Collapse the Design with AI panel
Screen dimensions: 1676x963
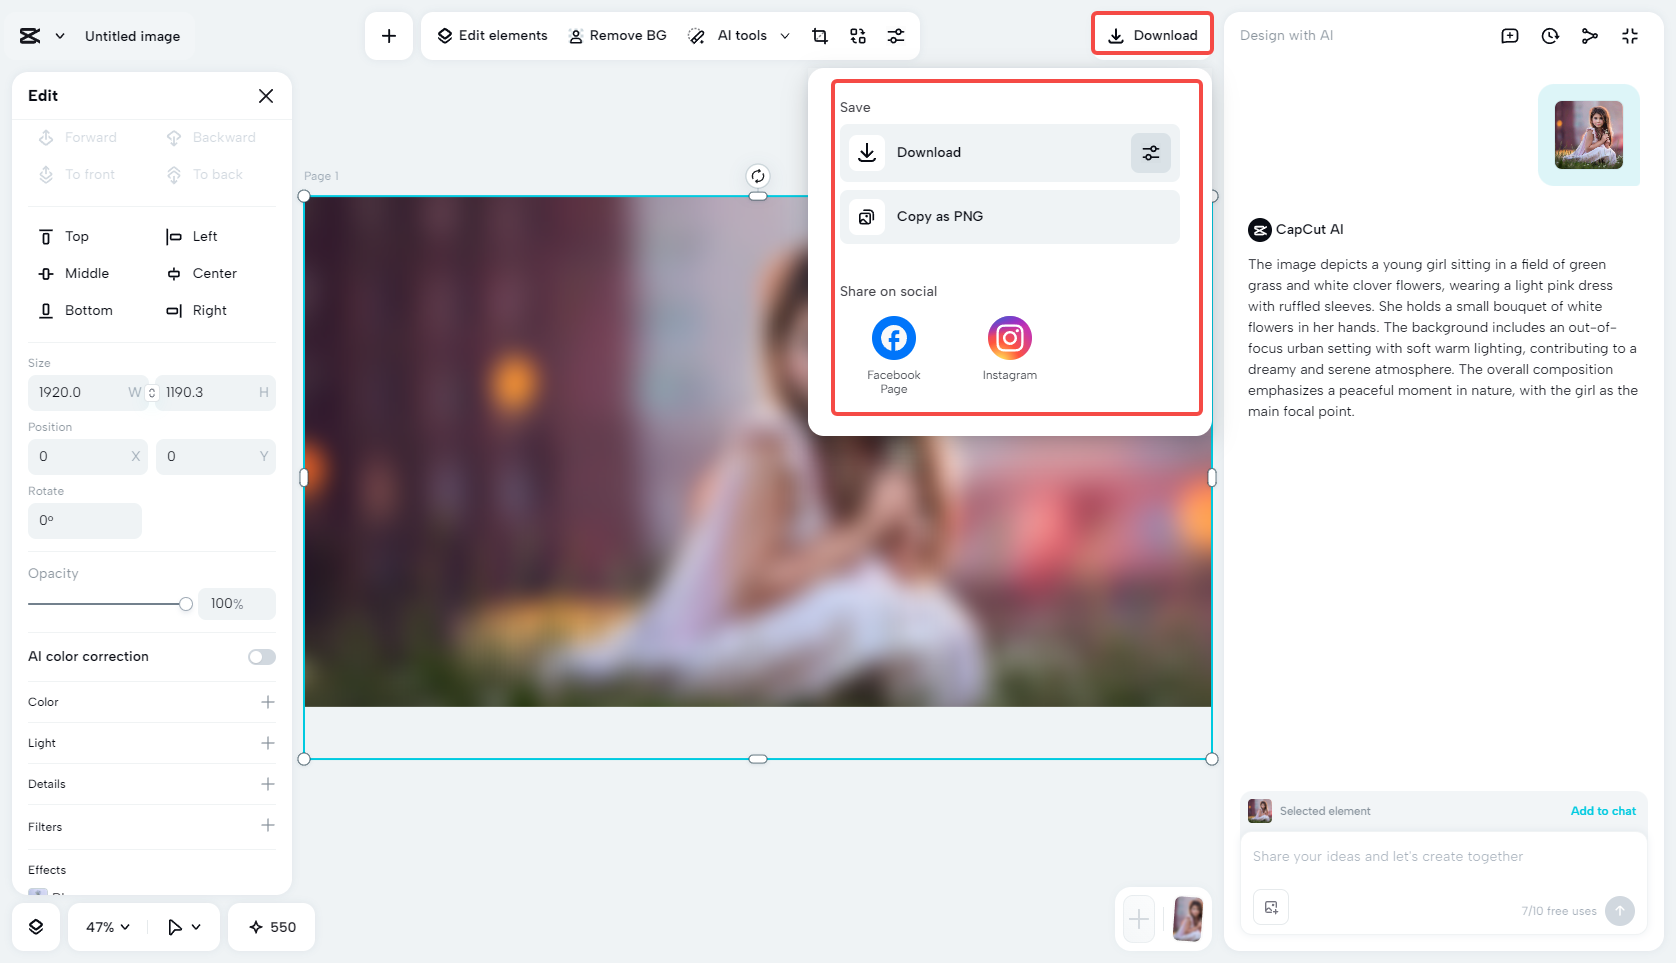click(x=1630, y=35)
